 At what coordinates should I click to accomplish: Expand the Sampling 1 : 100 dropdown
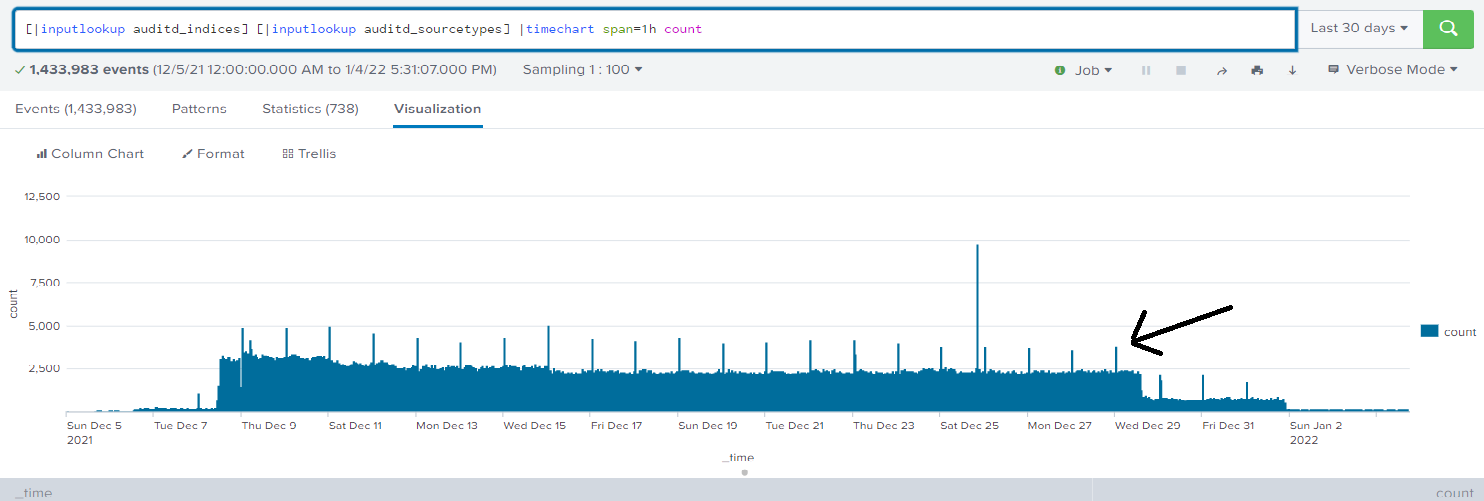click(x=582, y=70)
